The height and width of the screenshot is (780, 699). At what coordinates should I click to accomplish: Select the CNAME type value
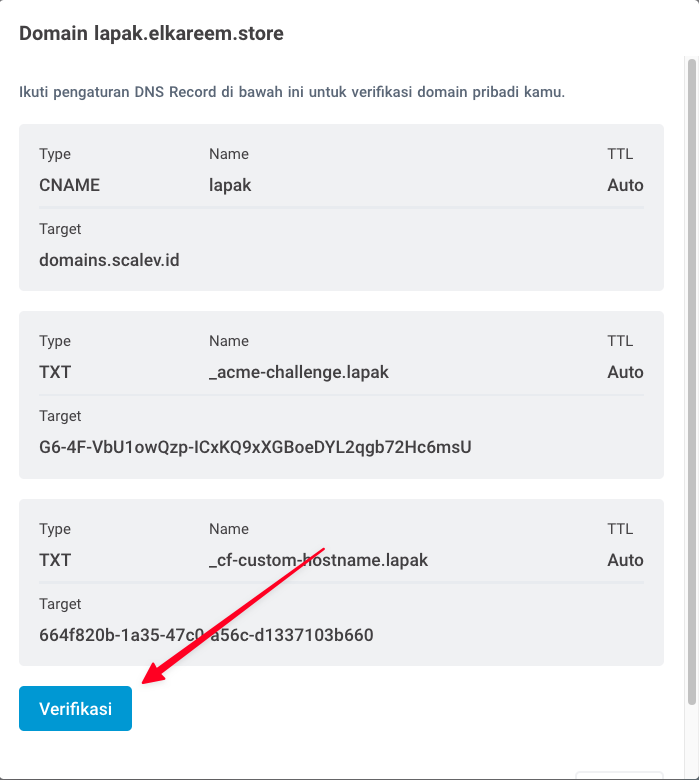pos(69,185)
